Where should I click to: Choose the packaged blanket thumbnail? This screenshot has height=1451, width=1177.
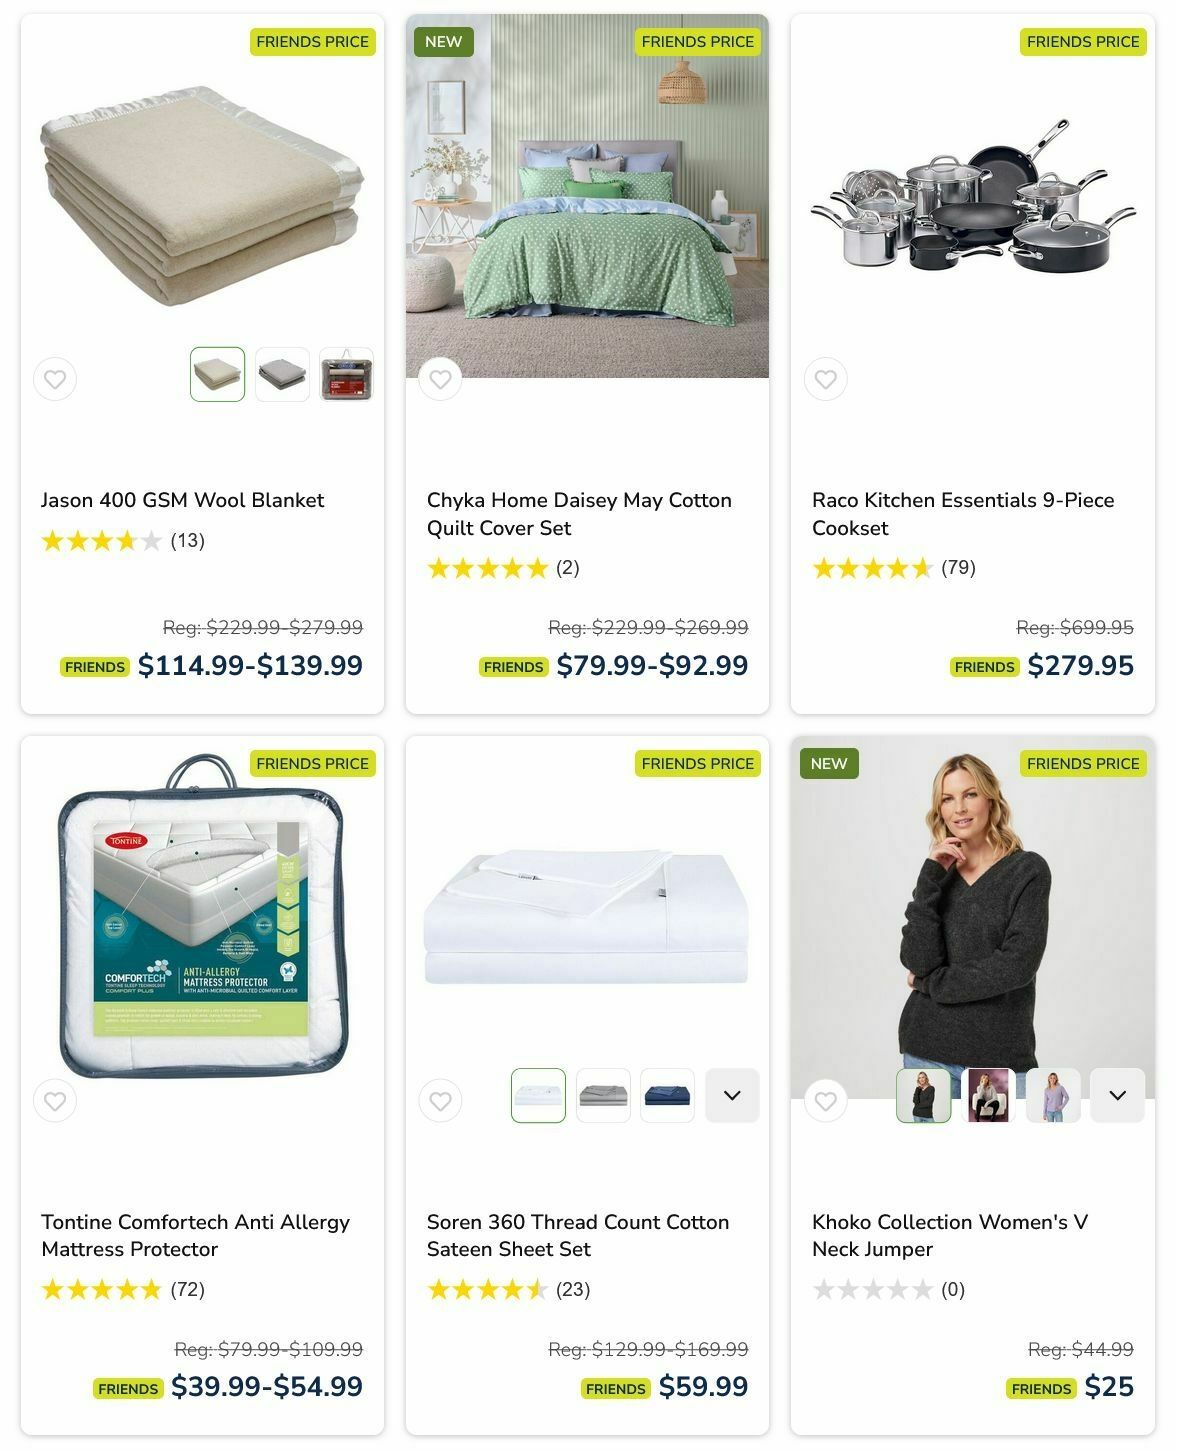point(346,374)
